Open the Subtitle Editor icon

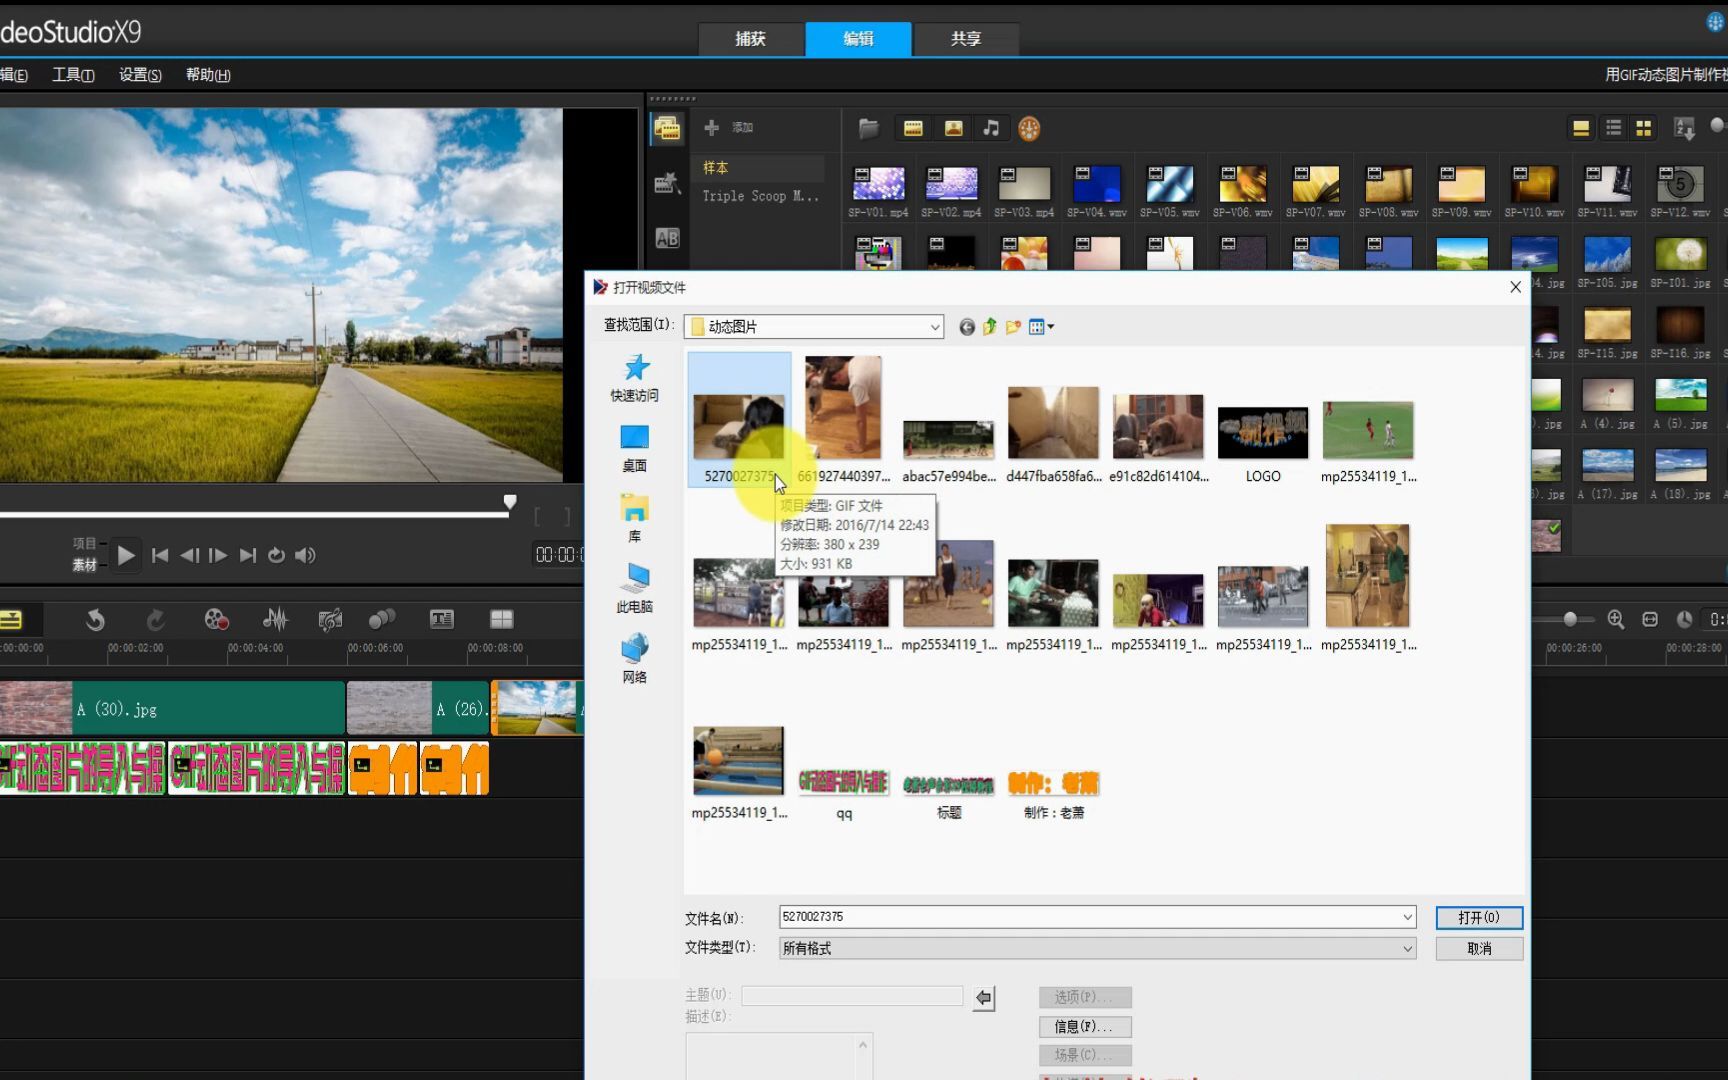click(x=442, y=620)
